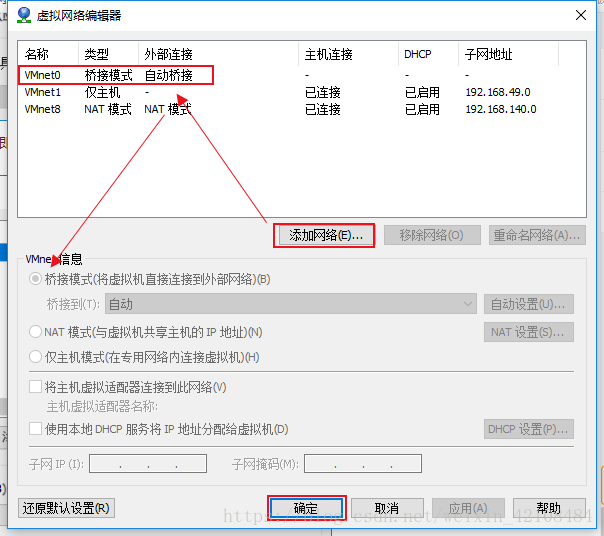Close the 虚拟网络编辑器 dialog
The width and height of the screenshot is (604, 536).
coord(581,15)
